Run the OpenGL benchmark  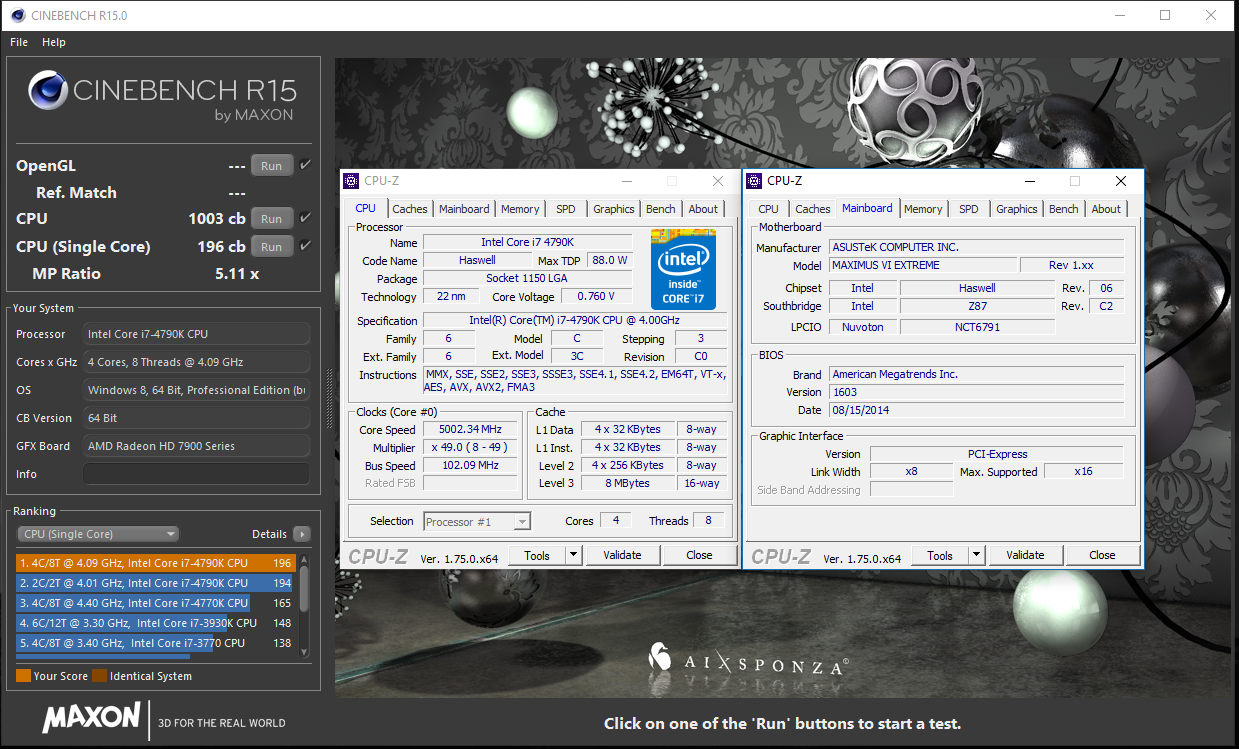[x=272, y=166]
